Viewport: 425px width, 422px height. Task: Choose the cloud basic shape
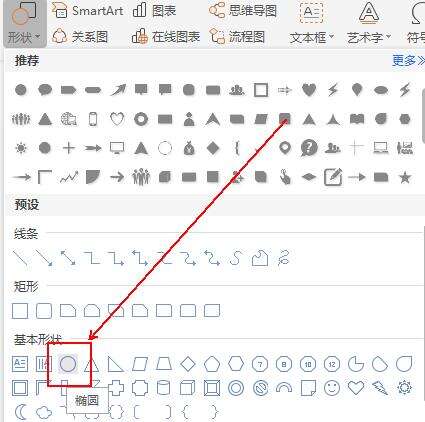(44, 413)
